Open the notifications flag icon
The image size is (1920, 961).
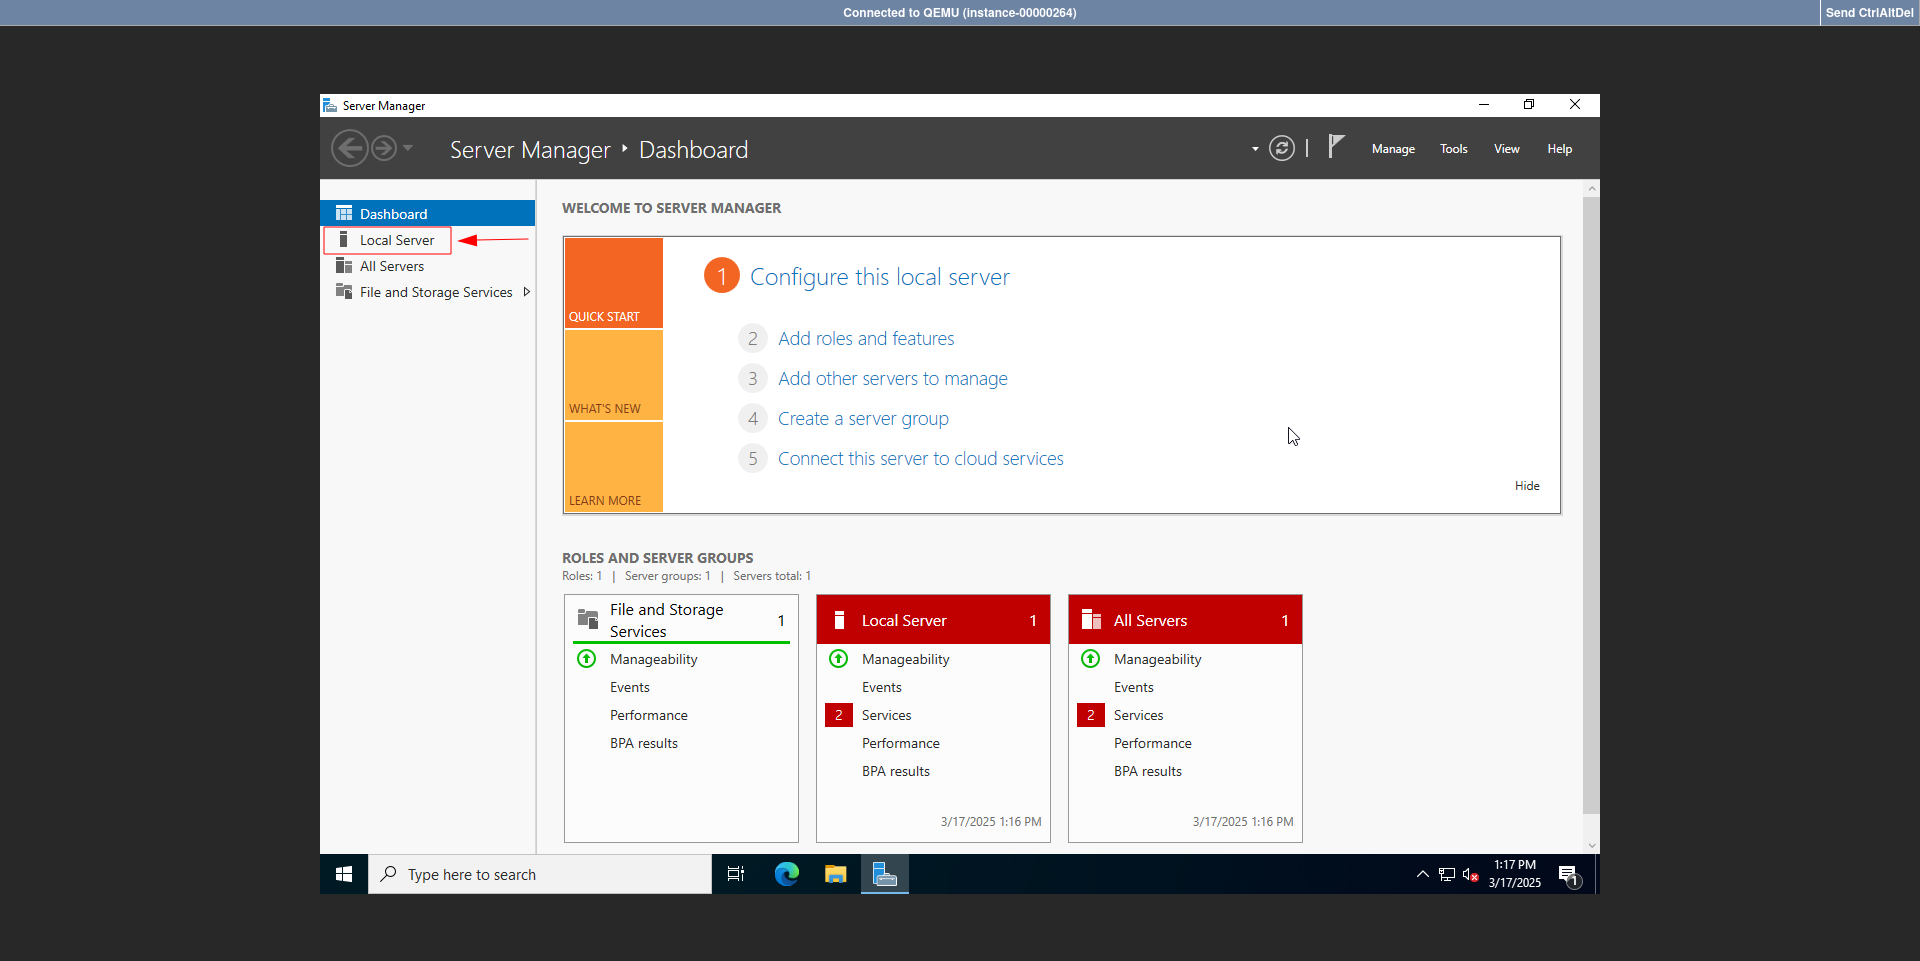pyautogui.click(x=1336, y=147)
